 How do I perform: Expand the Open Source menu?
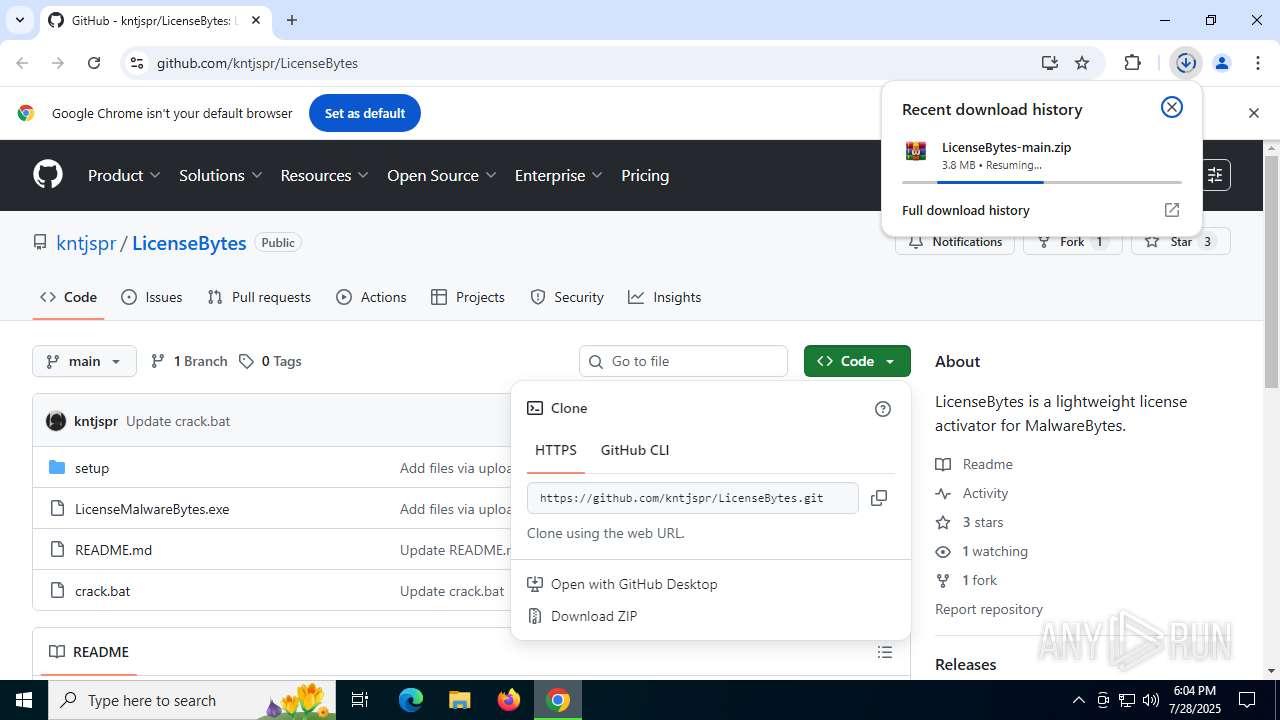(441, 175)
